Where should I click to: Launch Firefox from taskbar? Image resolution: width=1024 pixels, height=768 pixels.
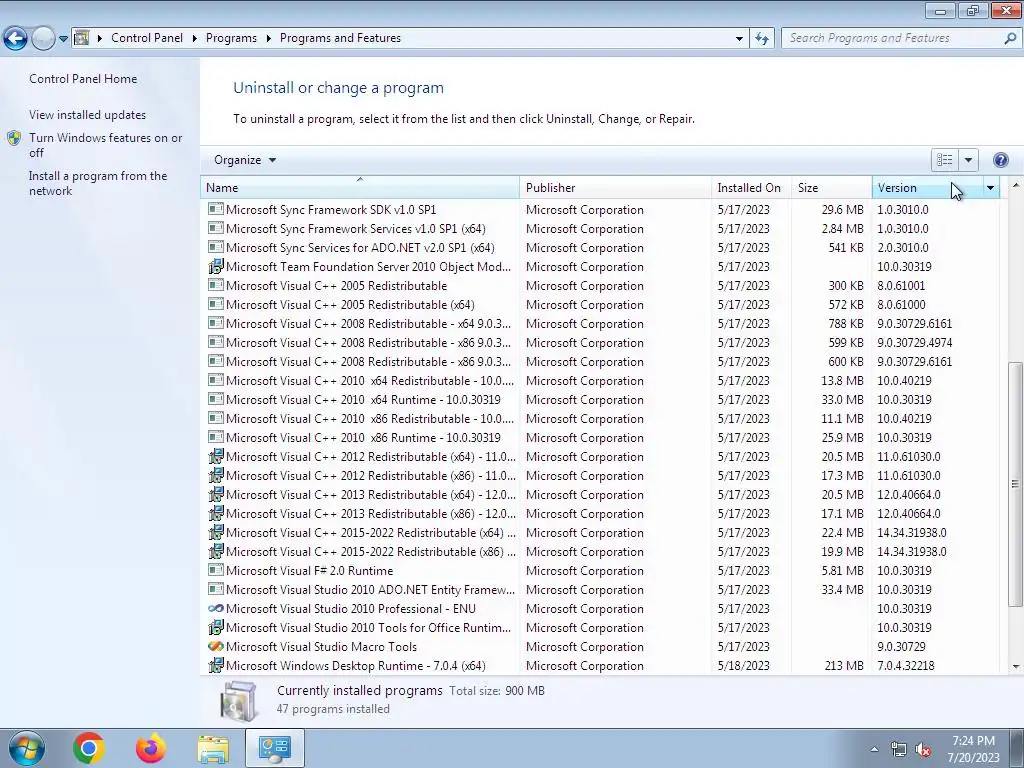[151, 748]
